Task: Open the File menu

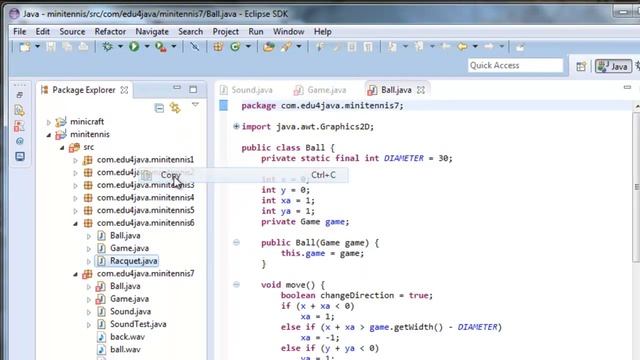Action: point(19,31)
